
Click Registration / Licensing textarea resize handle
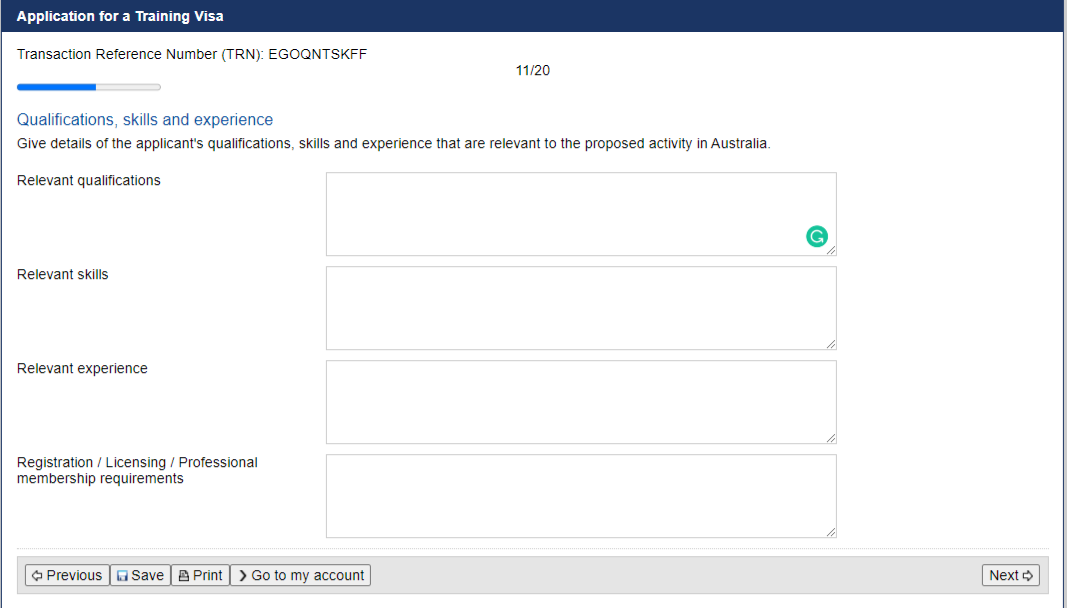coord(831,532)
